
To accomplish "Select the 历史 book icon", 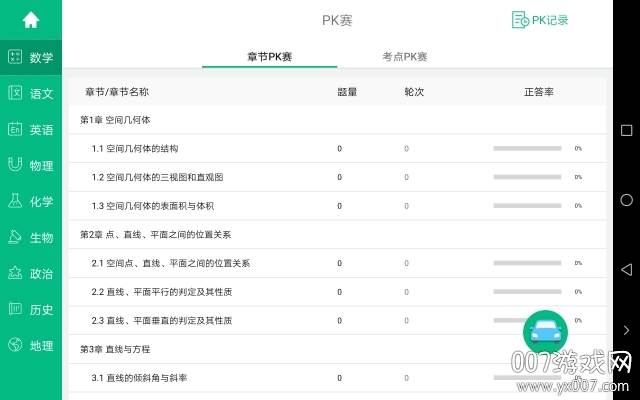I will pyautogui.click(x=15, y=309).
